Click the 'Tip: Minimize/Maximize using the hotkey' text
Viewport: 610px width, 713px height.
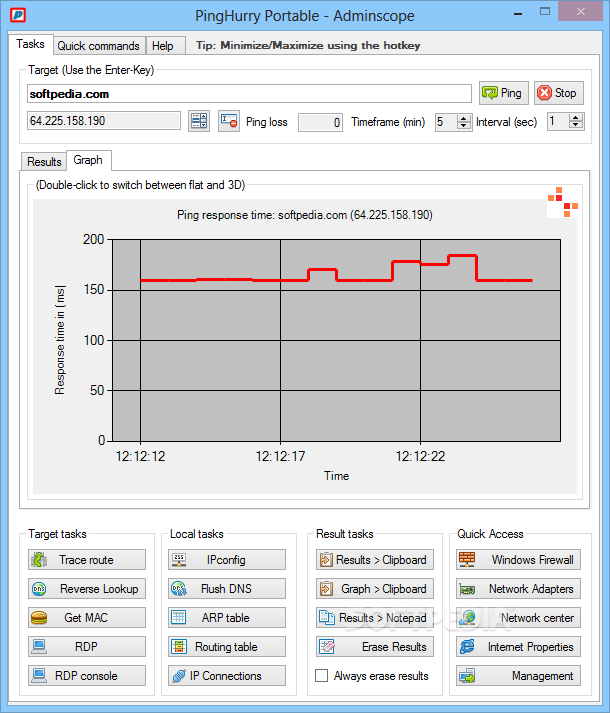click(x=308, y=45)
